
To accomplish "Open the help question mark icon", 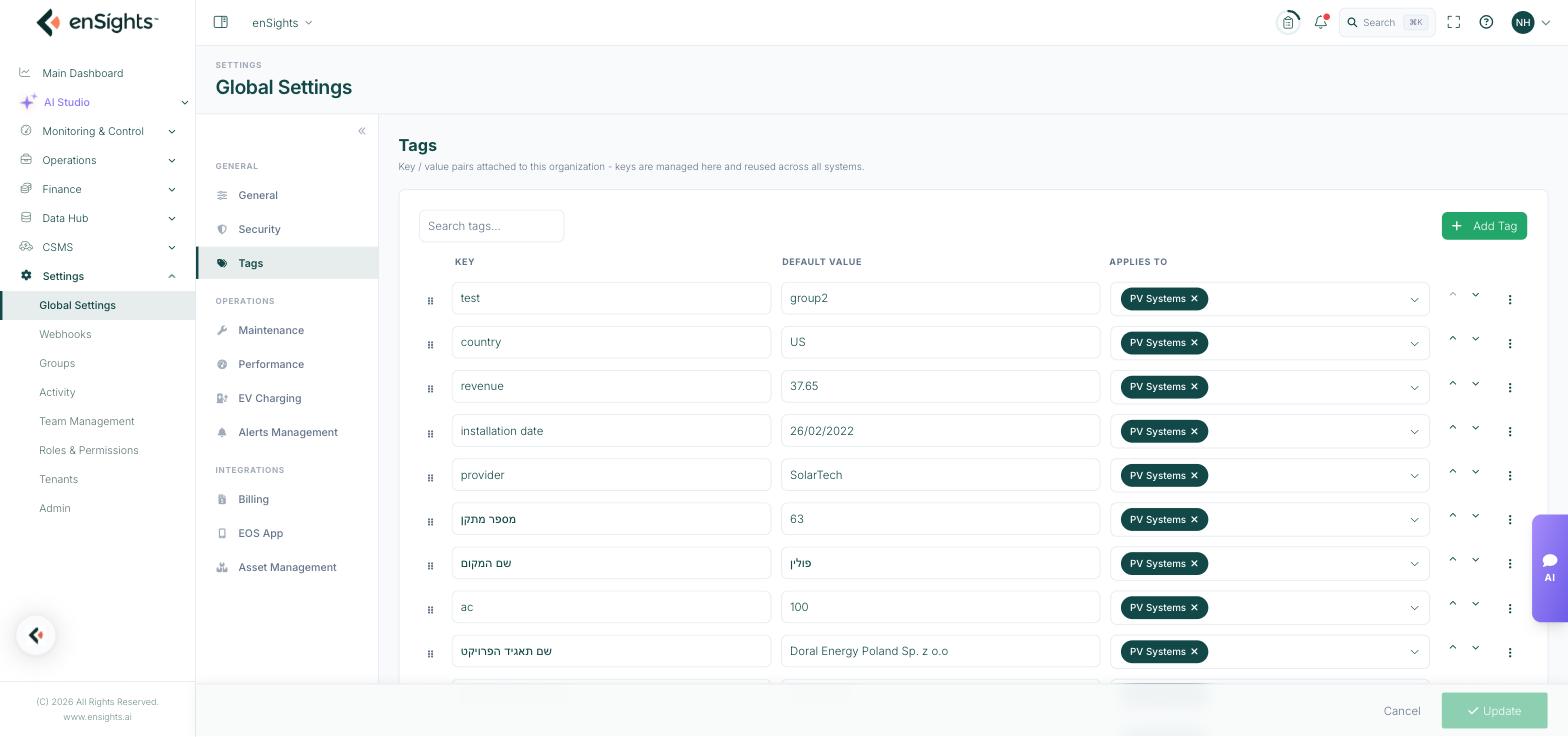I will click(x=1486, y=22).
